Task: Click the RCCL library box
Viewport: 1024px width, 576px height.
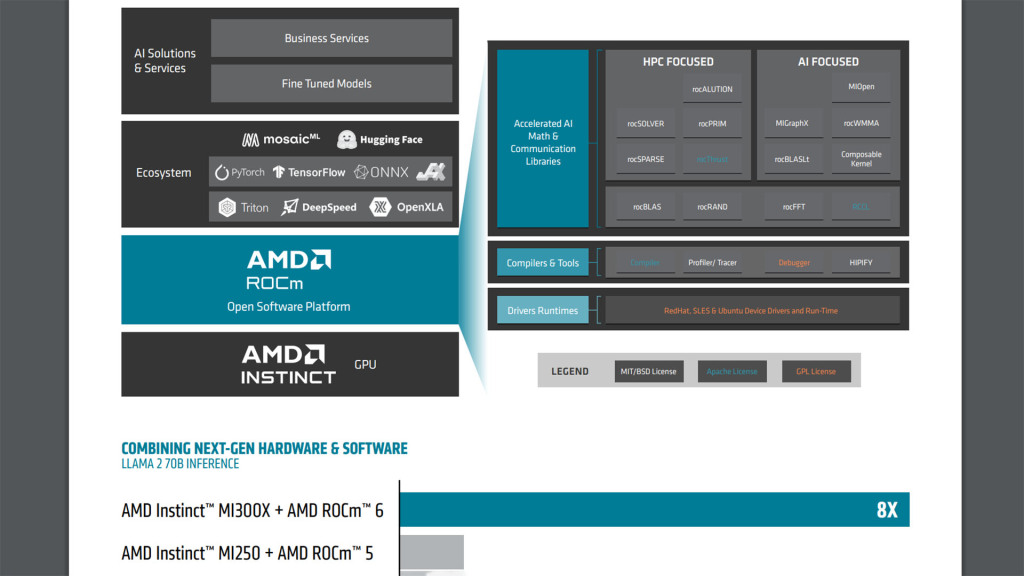Action: click(x=861, y=206)
